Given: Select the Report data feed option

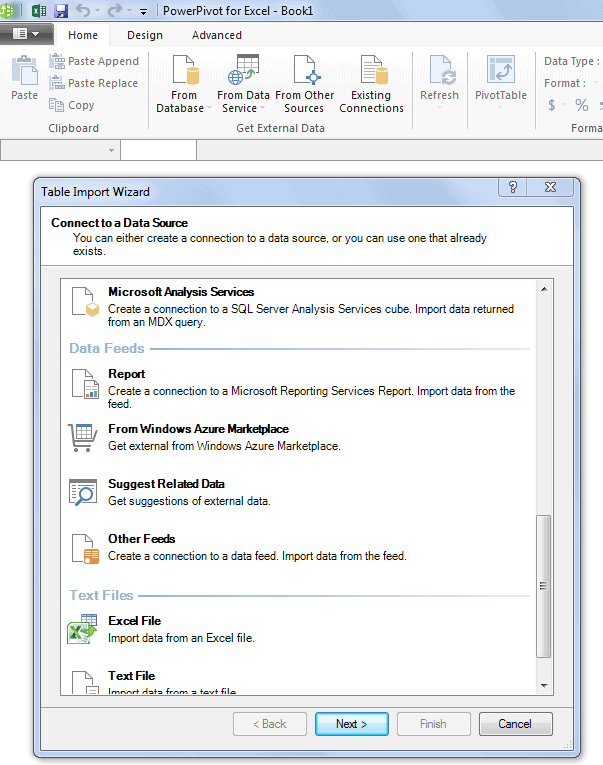Looking at the screenshot, I should click(x=298, y=389).
